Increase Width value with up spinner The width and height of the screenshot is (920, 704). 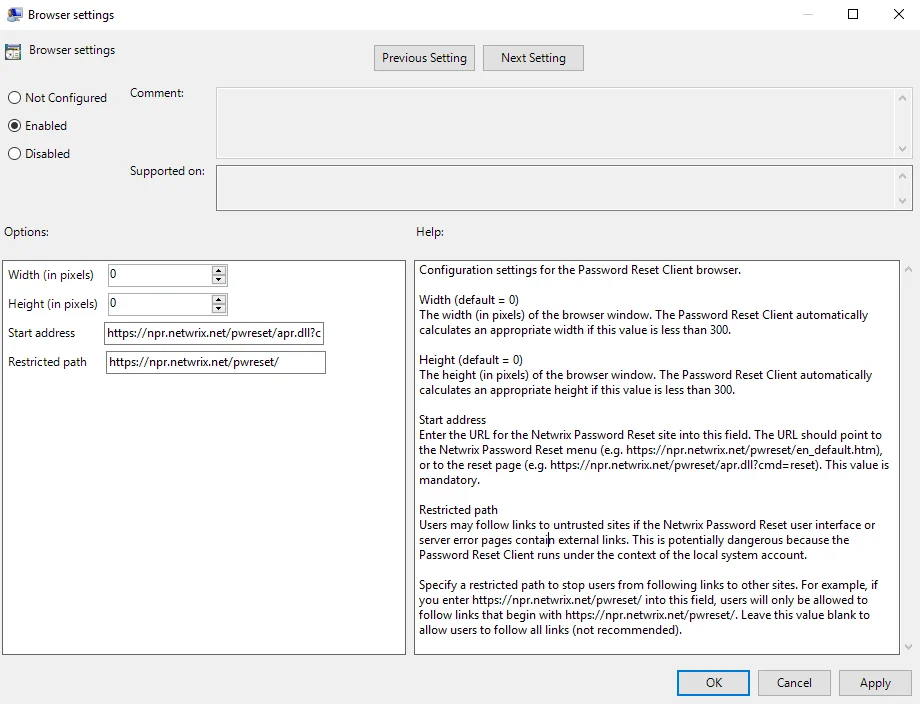(219, 270)
